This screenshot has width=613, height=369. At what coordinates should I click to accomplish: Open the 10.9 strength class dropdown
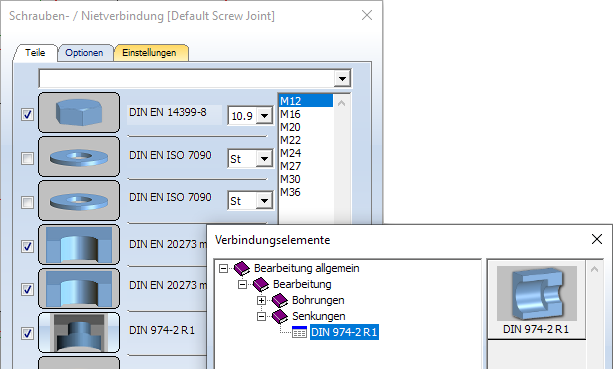265,116
